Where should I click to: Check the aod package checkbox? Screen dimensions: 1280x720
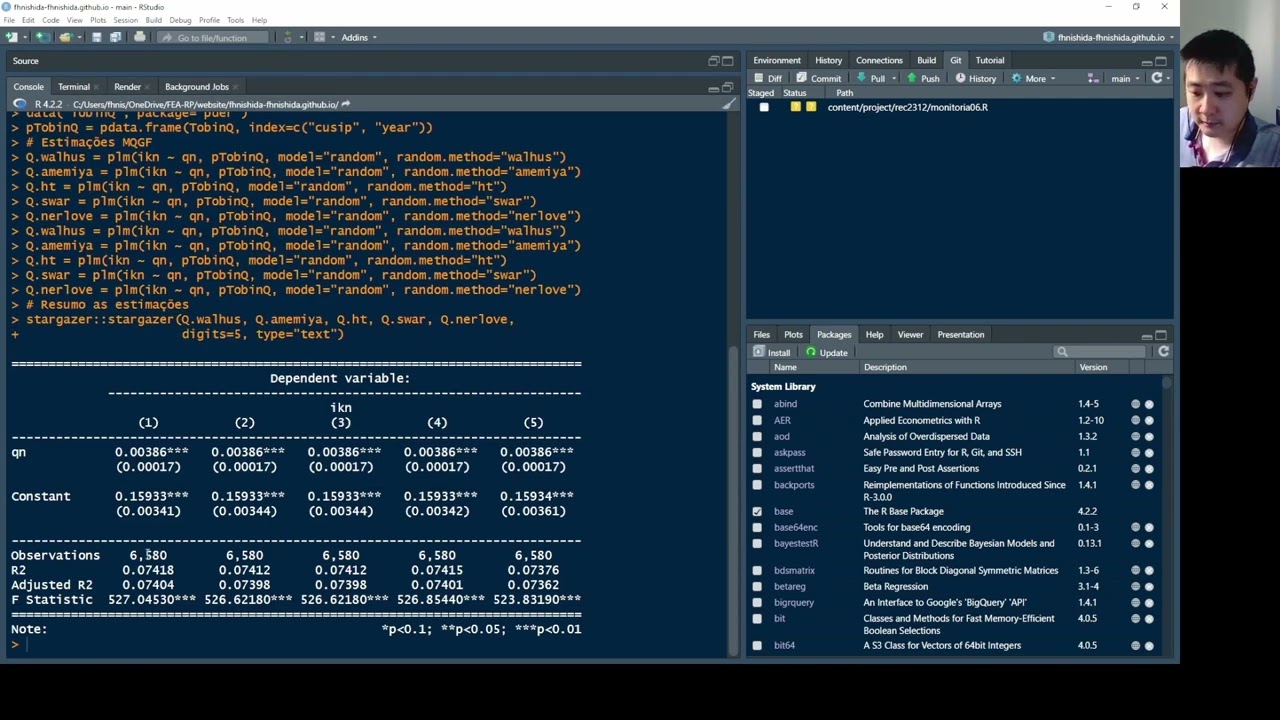[x=757, y=436]
